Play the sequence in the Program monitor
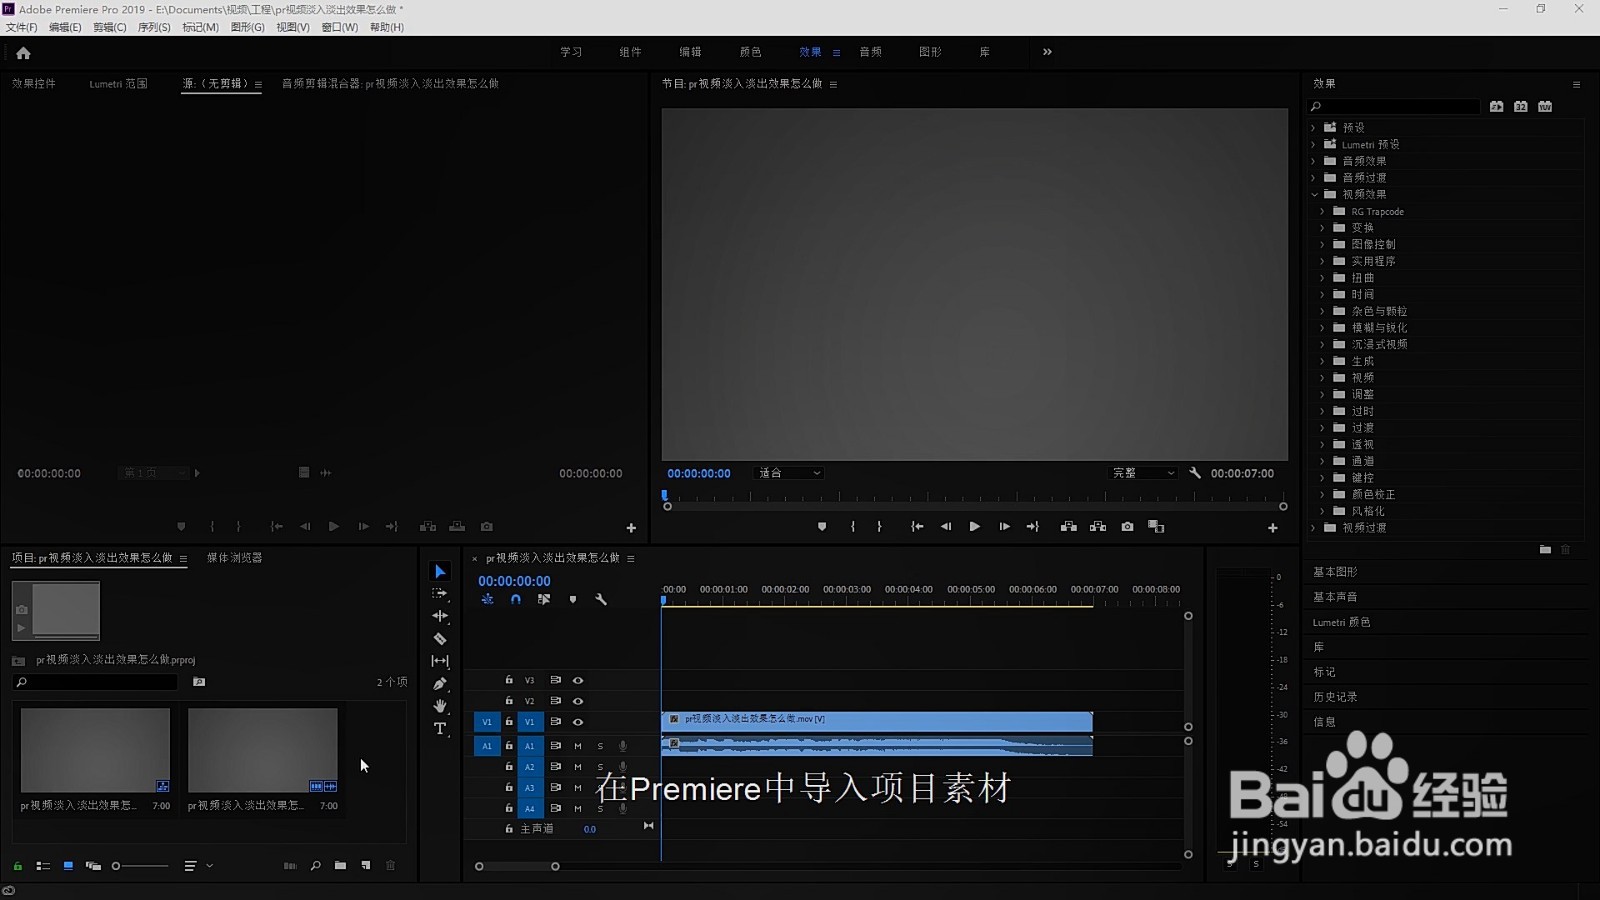This screenshot has height=900, width=1600. (975, 527)
